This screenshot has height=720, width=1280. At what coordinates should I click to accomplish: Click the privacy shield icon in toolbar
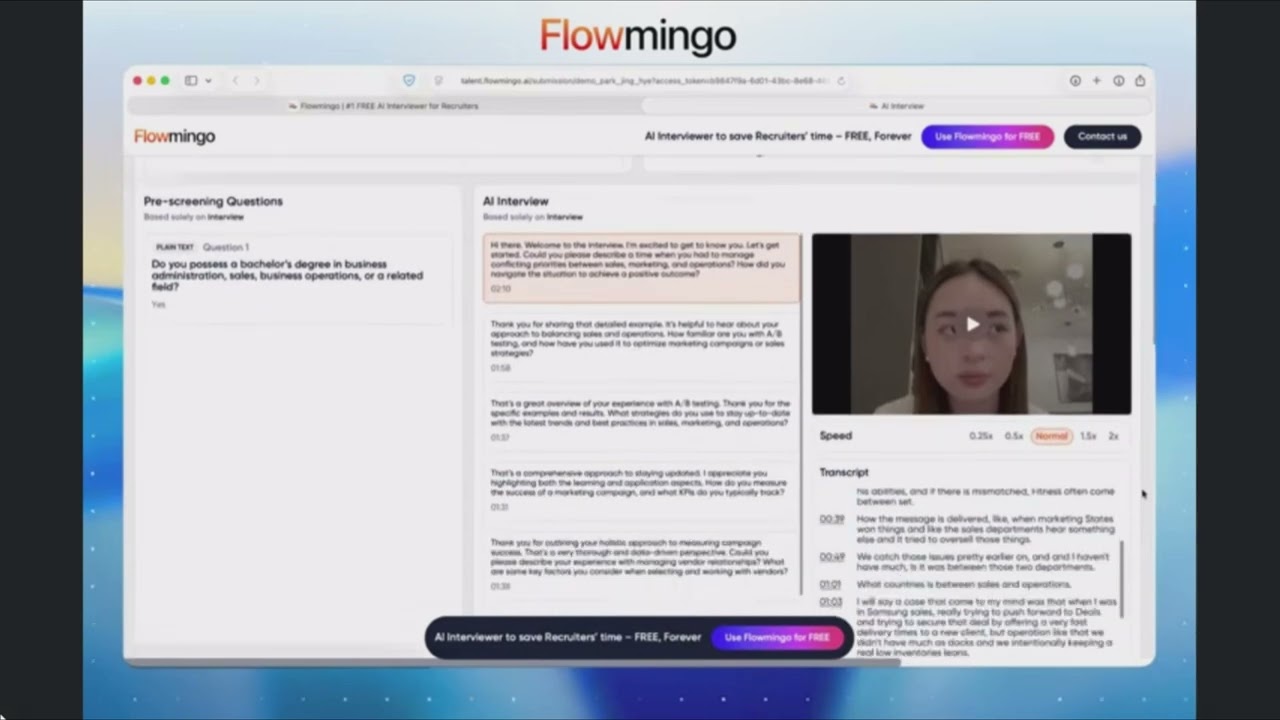[409, 81]
